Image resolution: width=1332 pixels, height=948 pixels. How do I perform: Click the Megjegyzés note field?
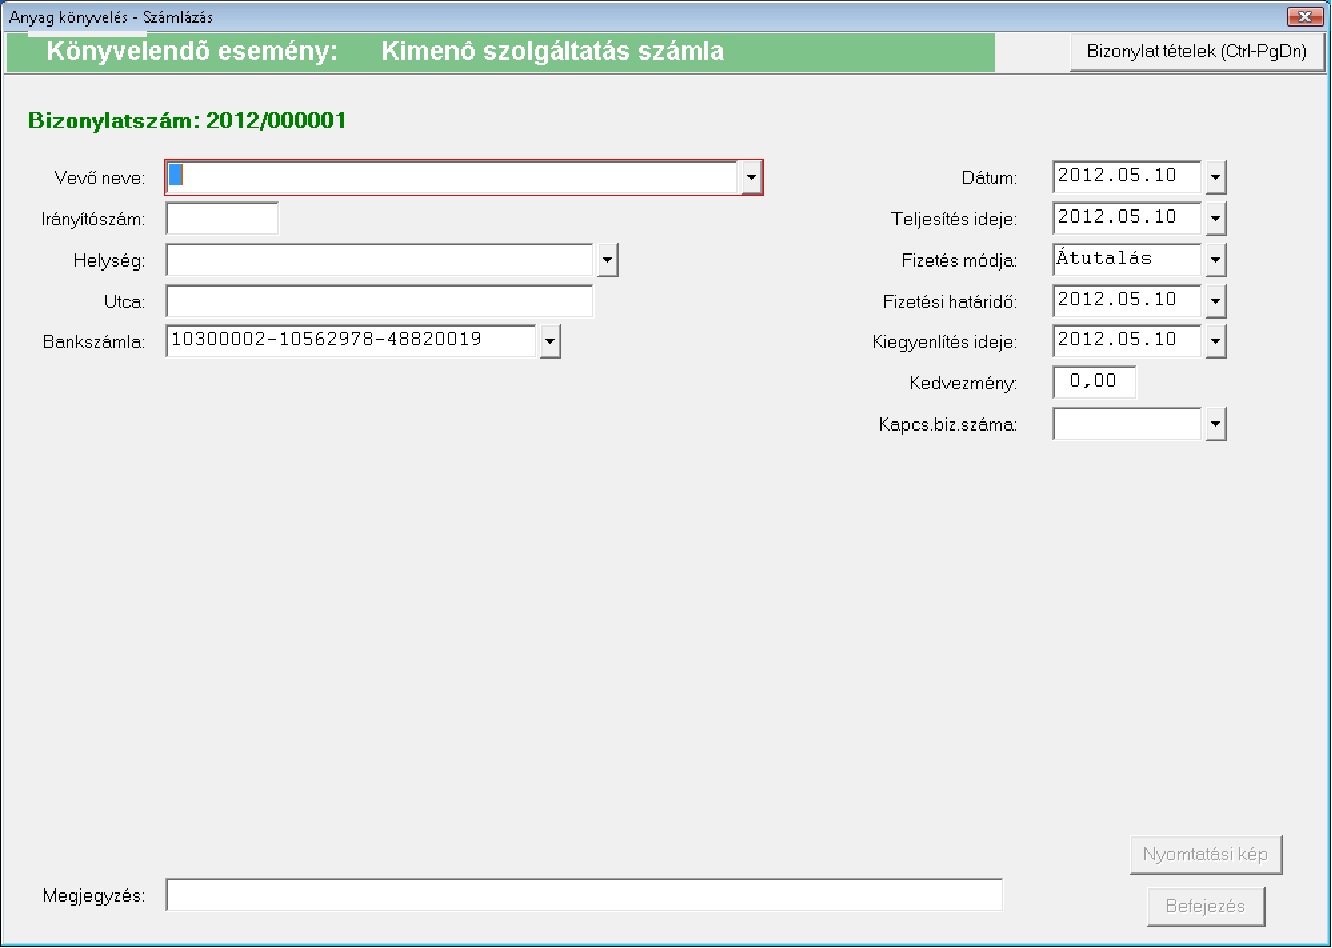pyautogui.click(x=584, y=895)
